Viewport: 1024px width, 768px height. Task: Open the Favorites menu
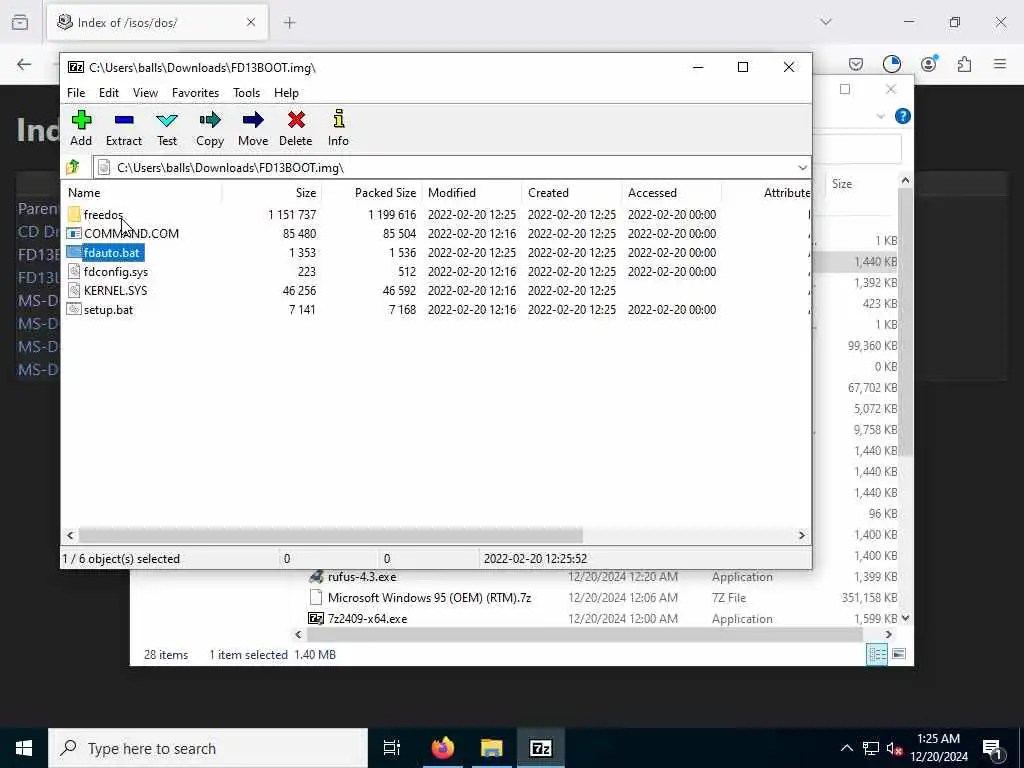click(x=195, y=93)
